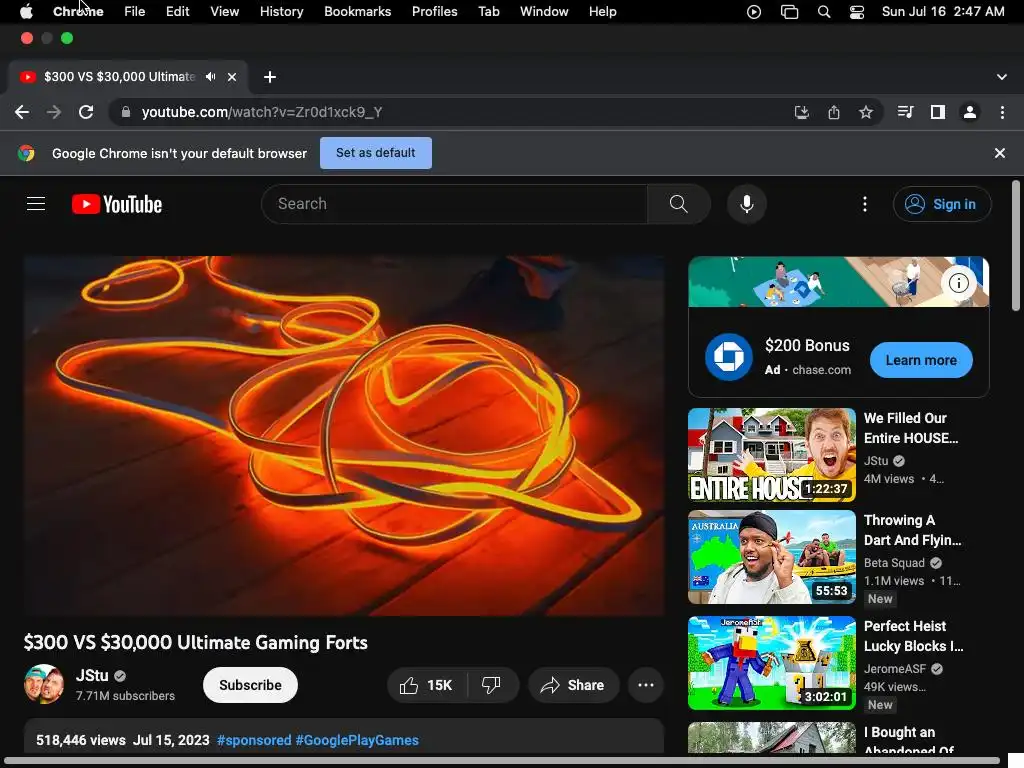Open macOS Spotlight search
The width and height of the screenshot is (1024, 768).
click(824, 12)
